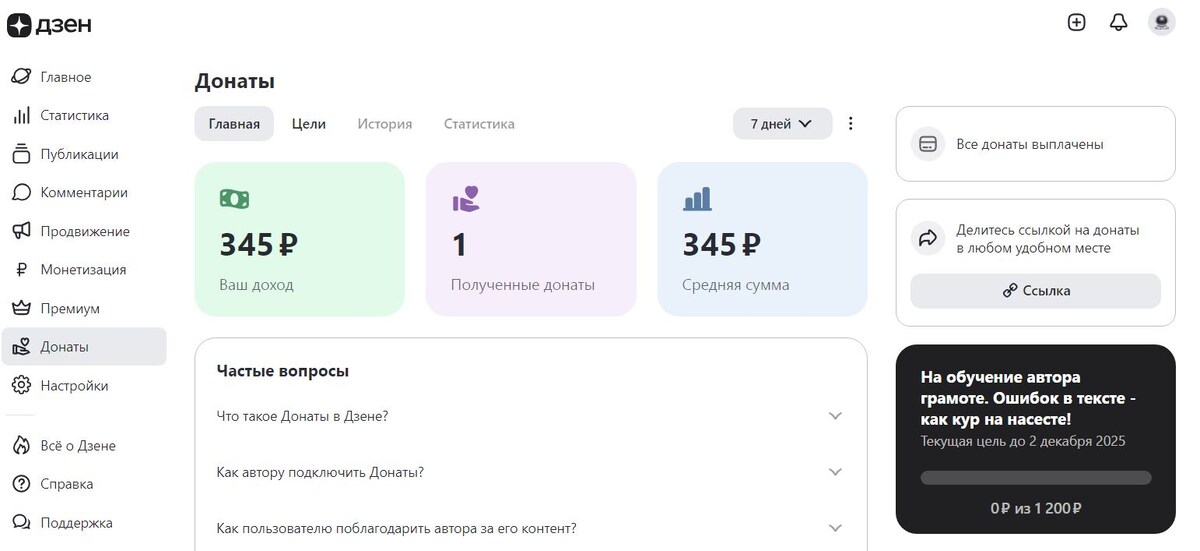
Task: Click Текущая цель до 2 декабря 2025 text
Action: click(x=1023, y=441)
